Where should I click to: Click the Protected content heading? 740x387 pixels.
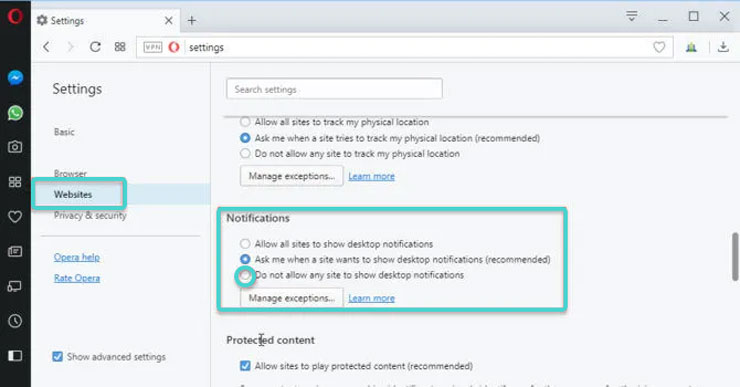[x=270, y=340]
